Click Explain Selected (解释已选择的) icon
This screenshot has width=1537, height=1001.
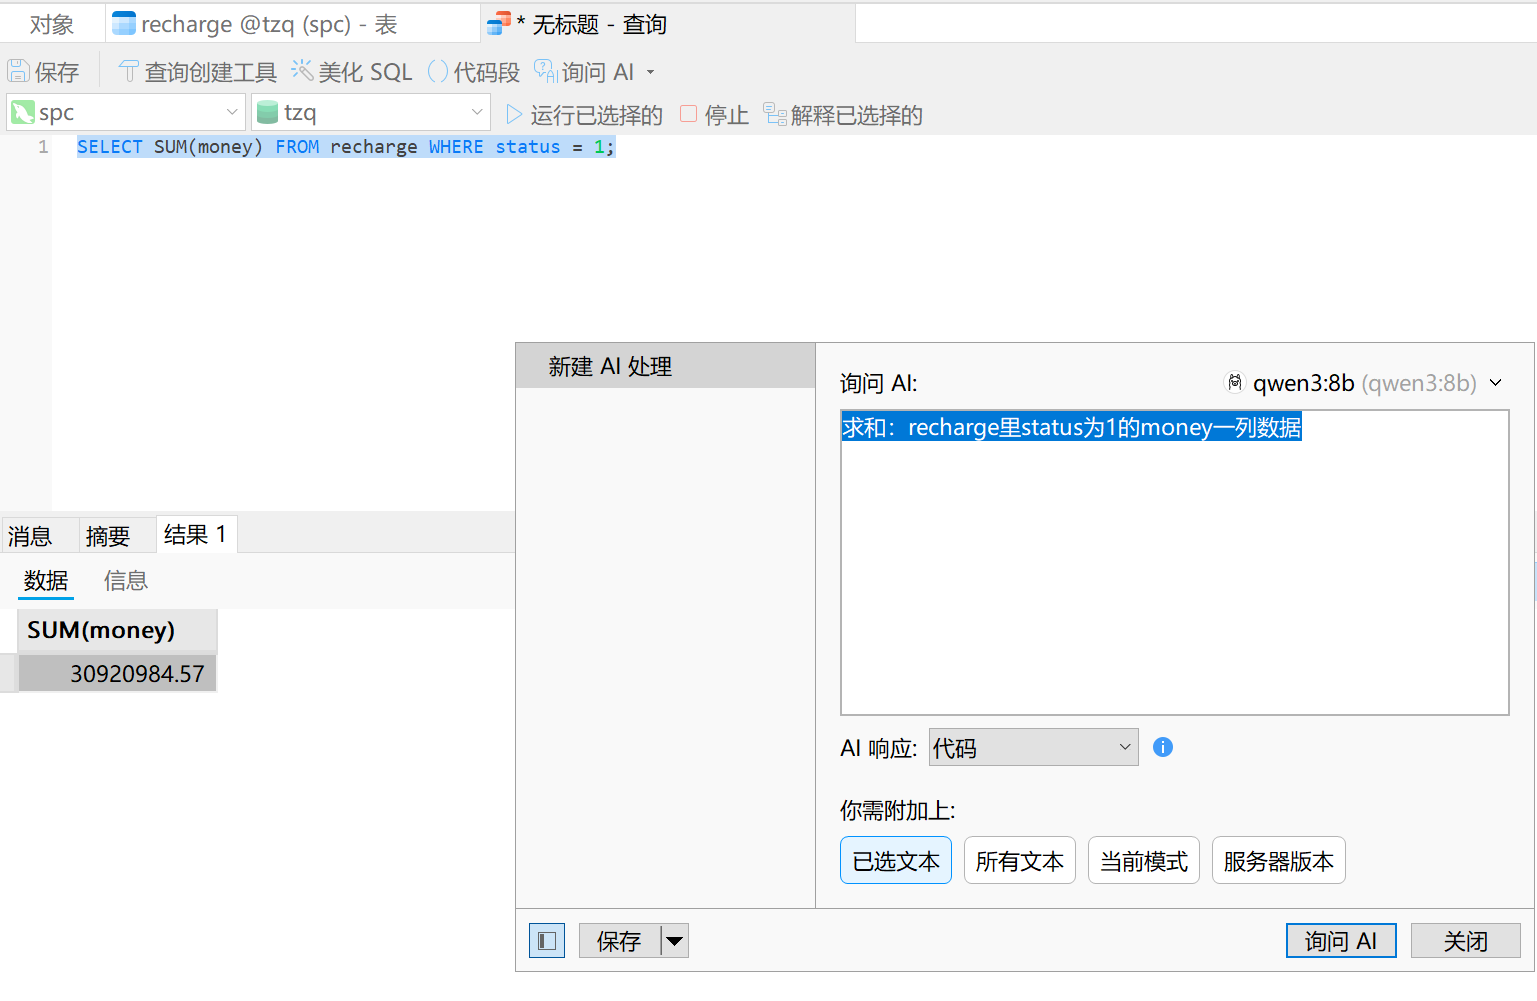(775, 115)
